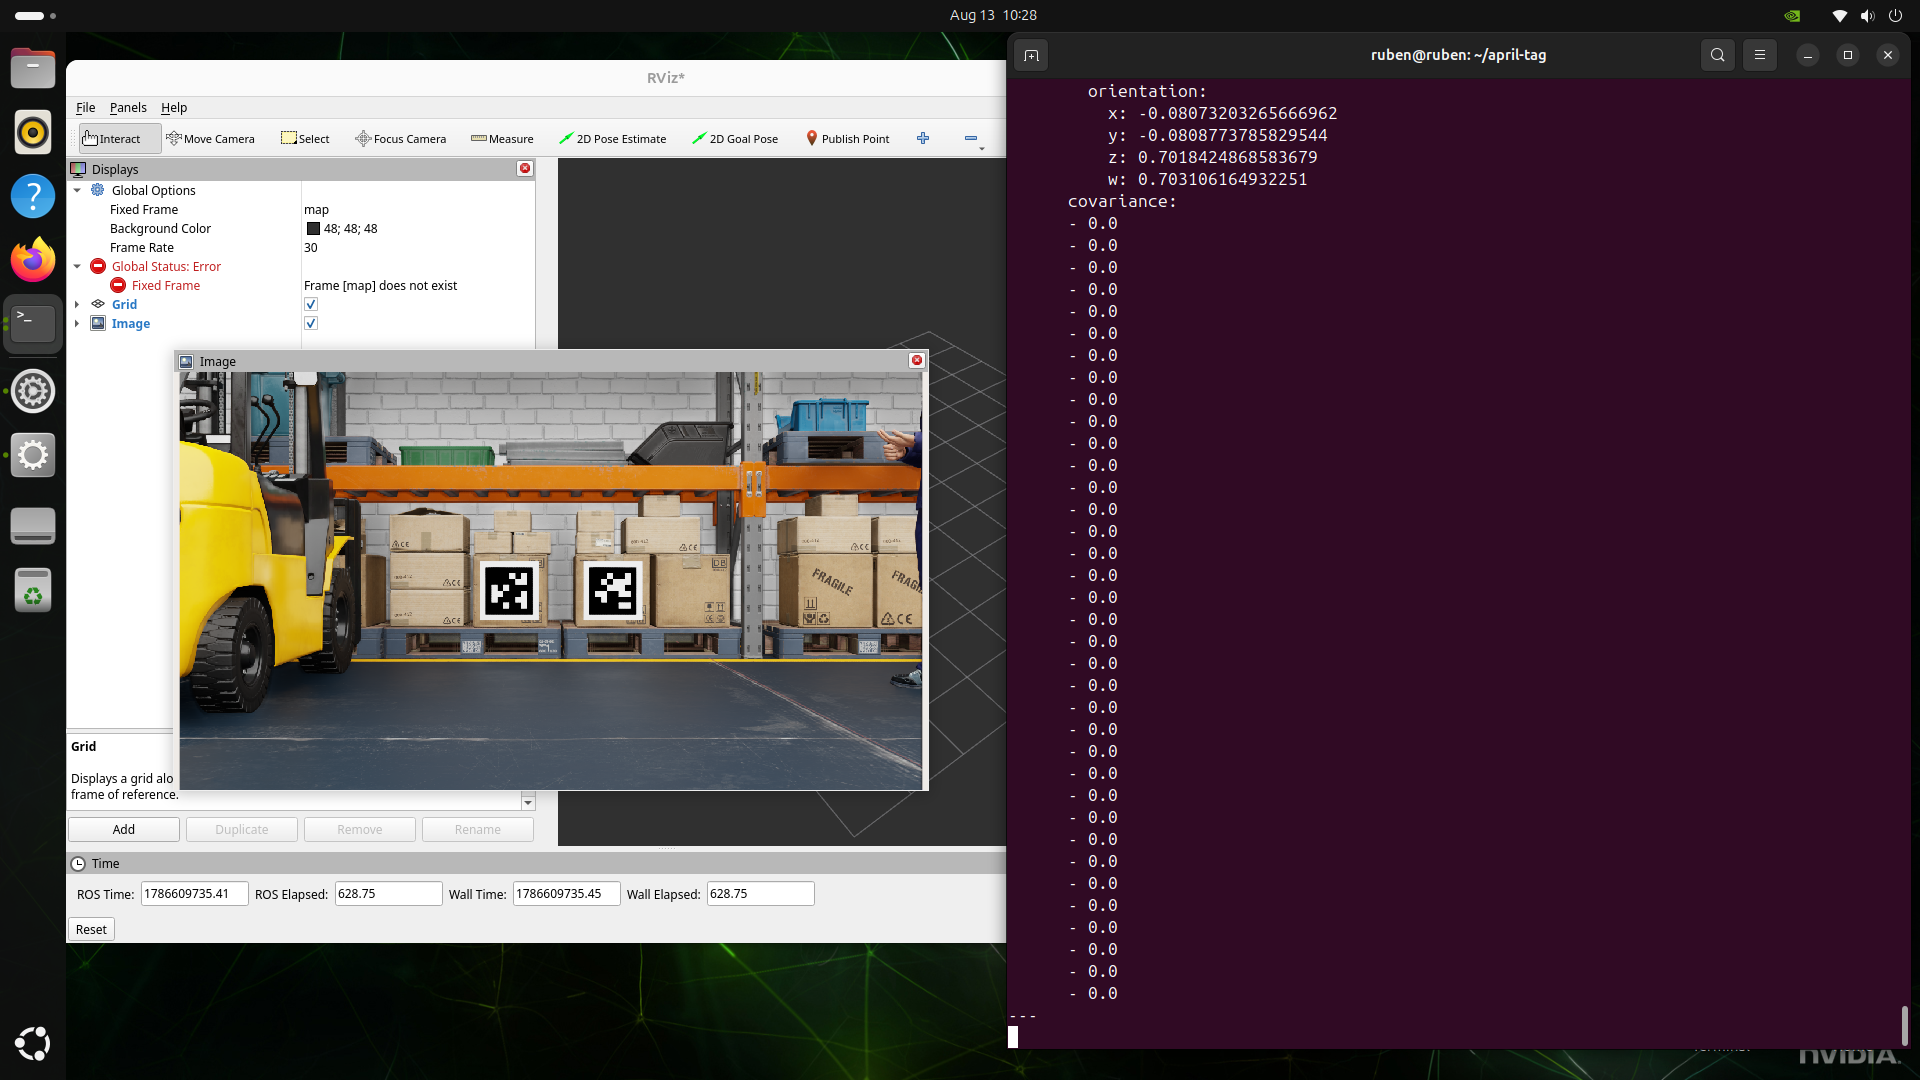
Task: Click the Global Options gear icon
Action: 98,190
